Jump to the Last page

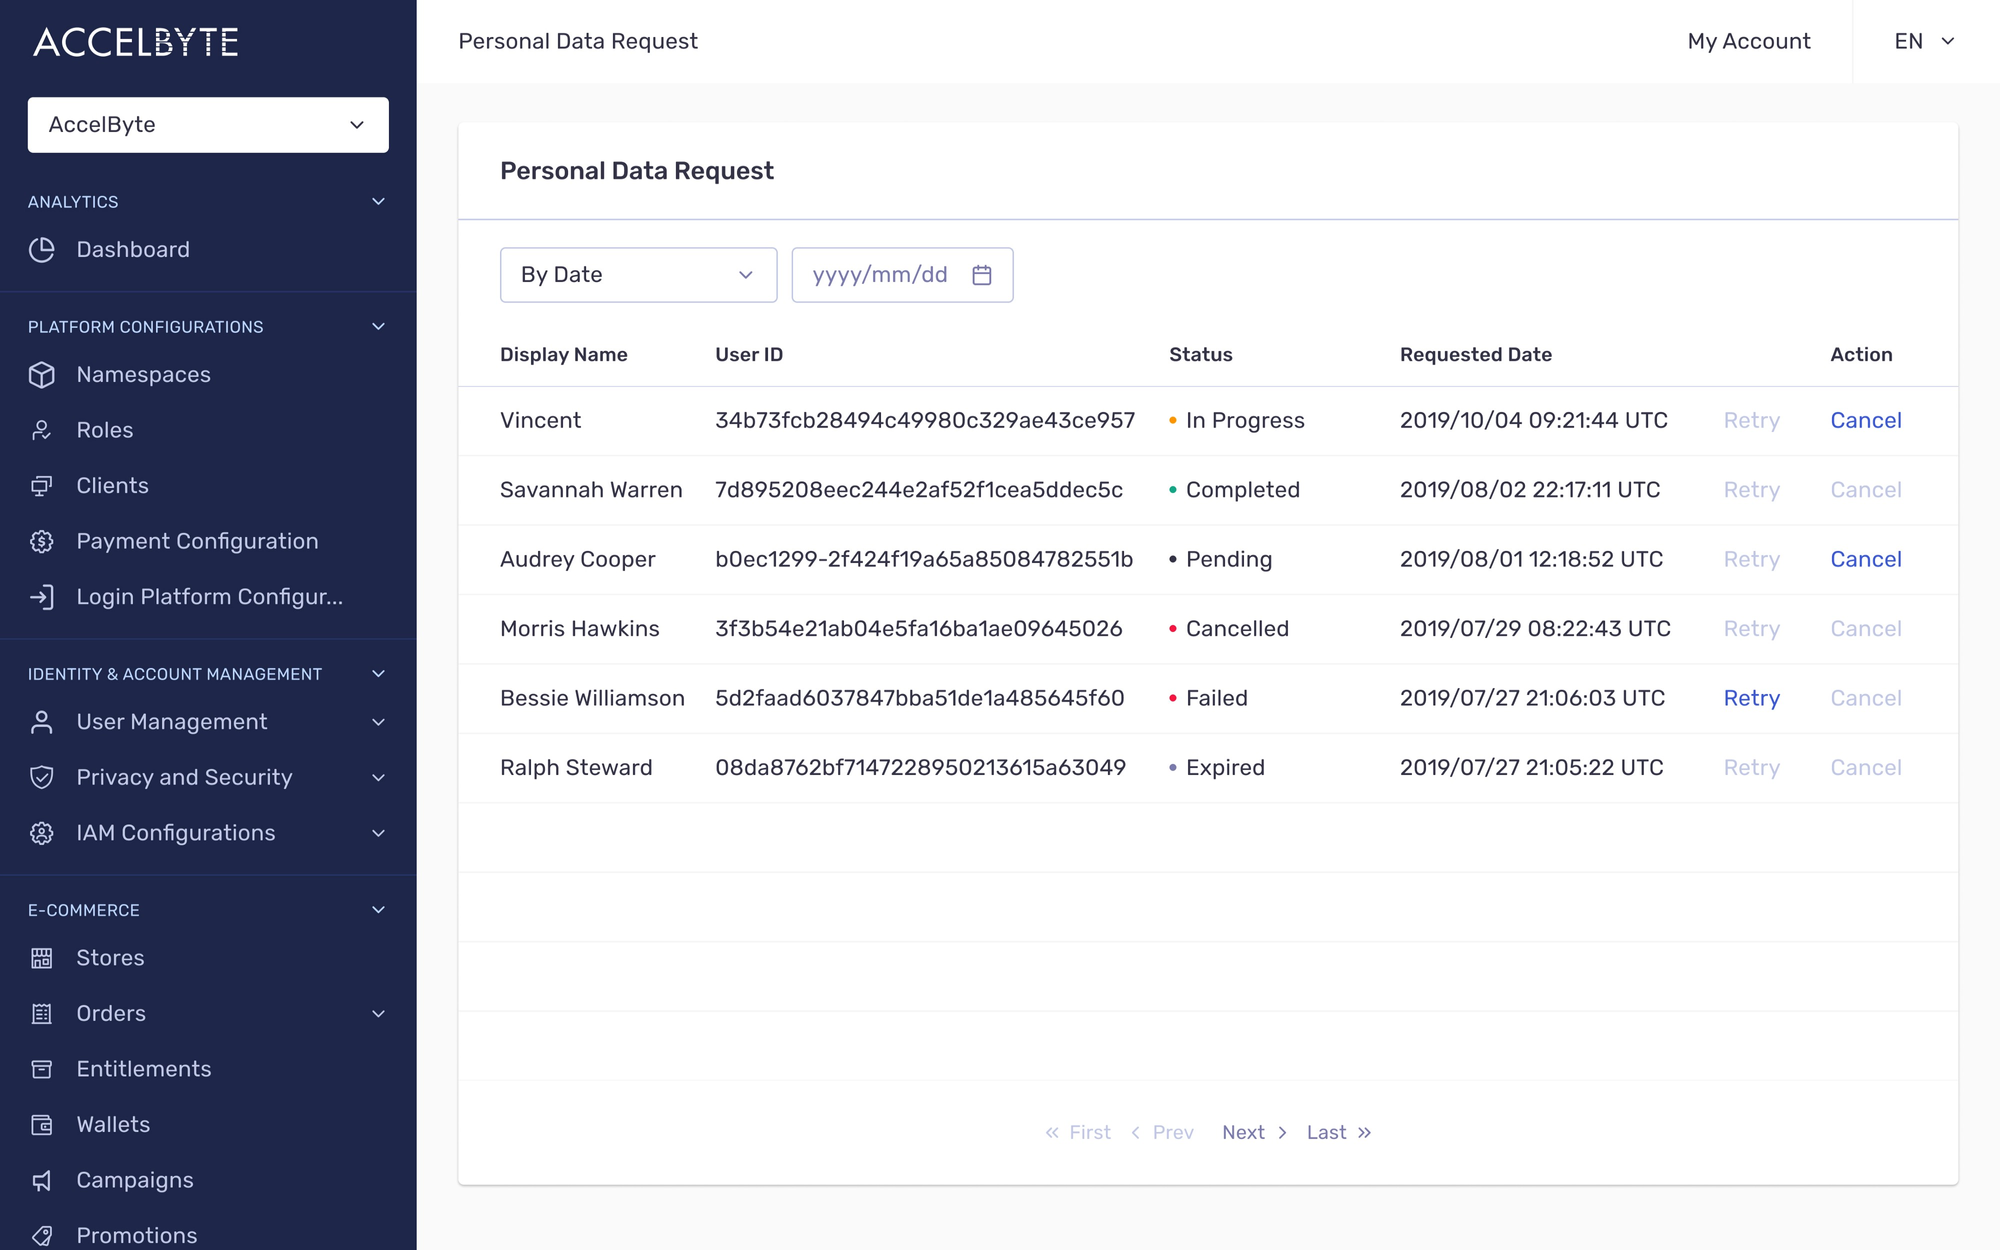click(x=1339, y=1133)
